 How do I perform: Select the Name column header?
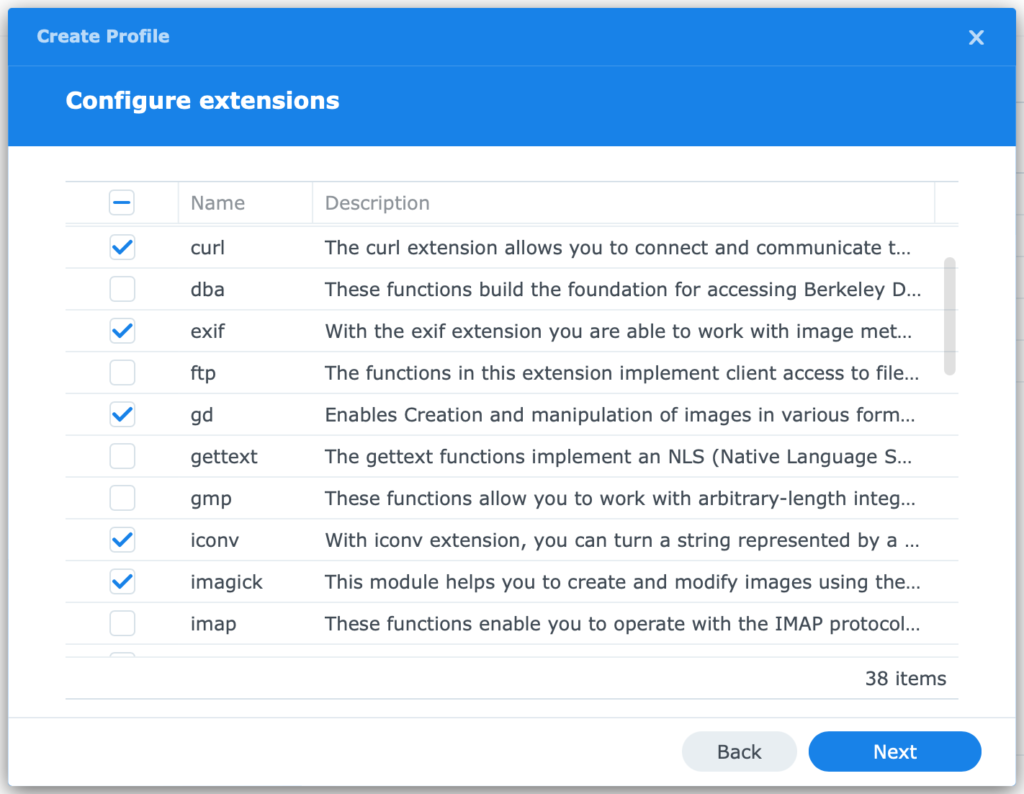(x=217, y=202)
